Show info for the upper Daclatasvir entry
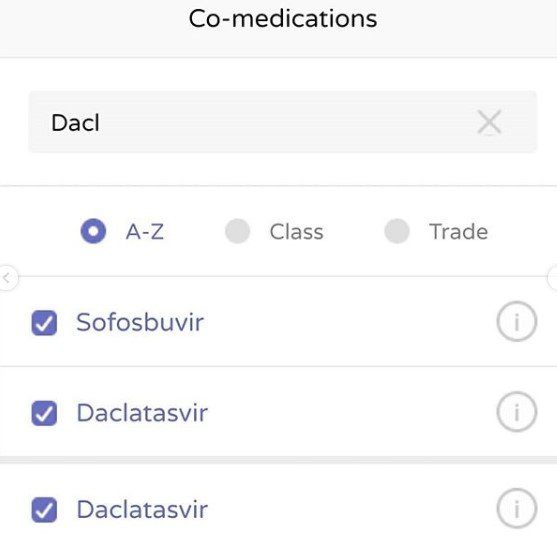 [517, 411]
